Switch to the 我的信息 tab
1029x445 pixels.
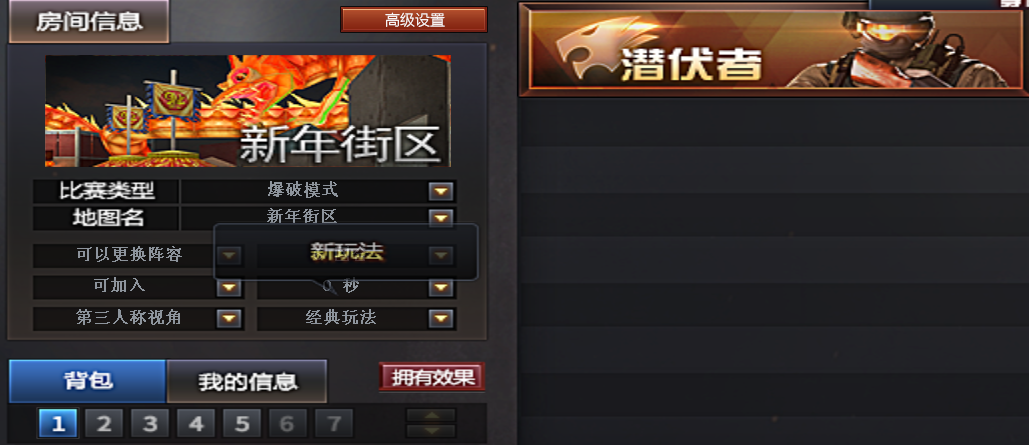(247, 381)
